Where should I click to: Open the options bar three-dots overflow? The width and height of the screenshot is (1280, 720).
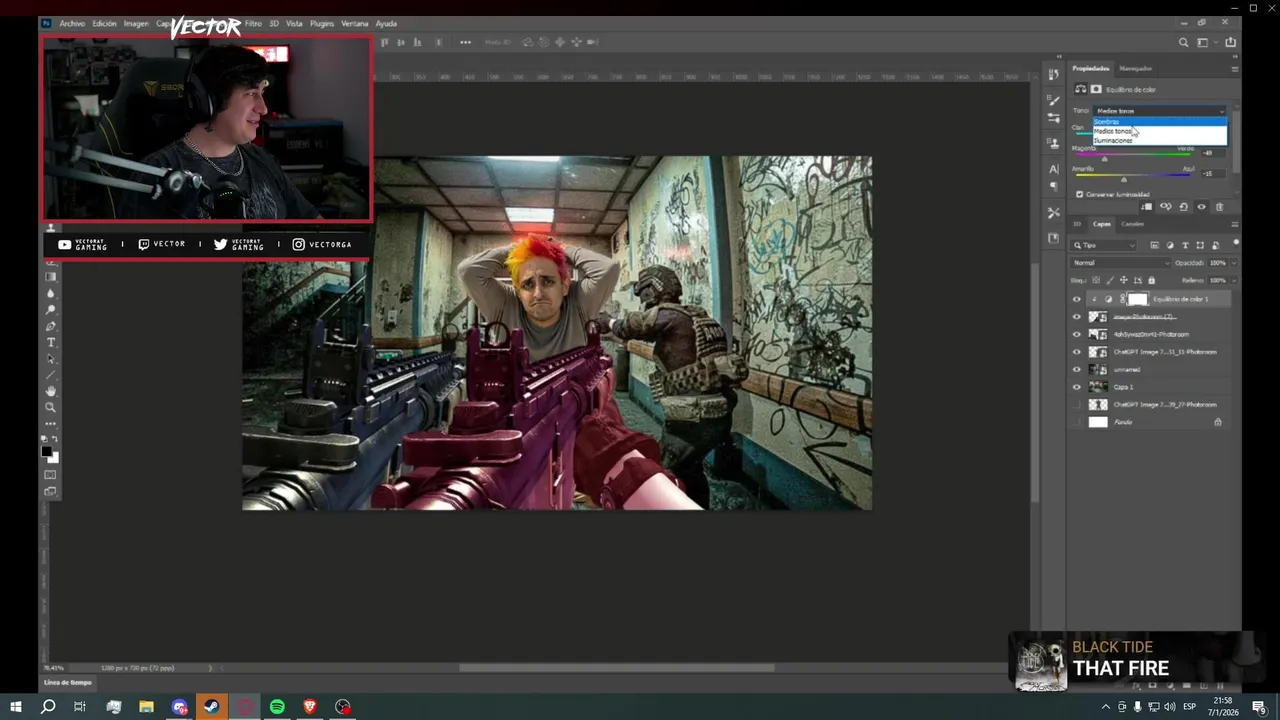point(465,42)
